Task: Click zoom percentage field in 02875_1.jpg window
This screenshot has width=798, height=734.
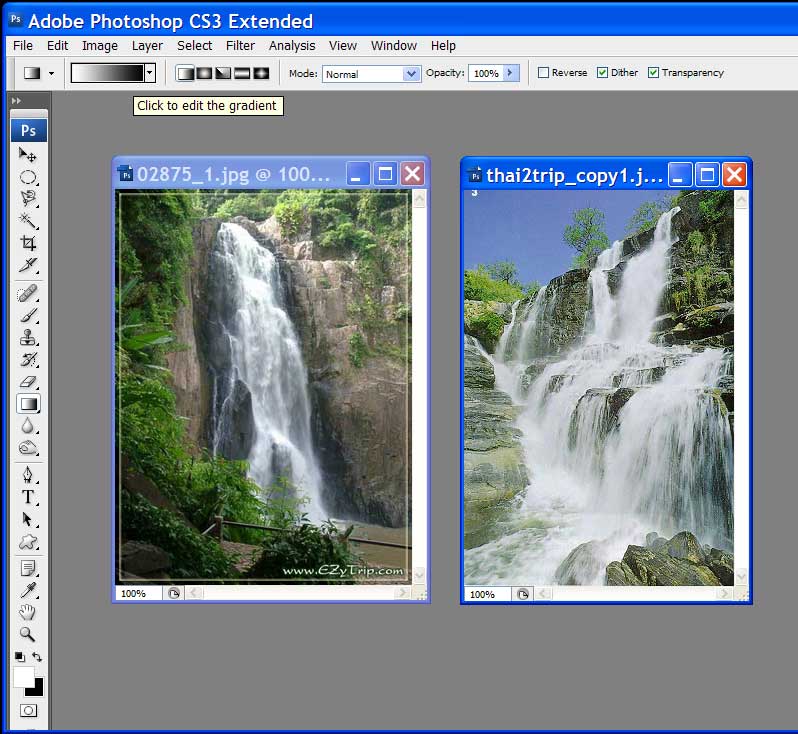Action: point(139,594)
